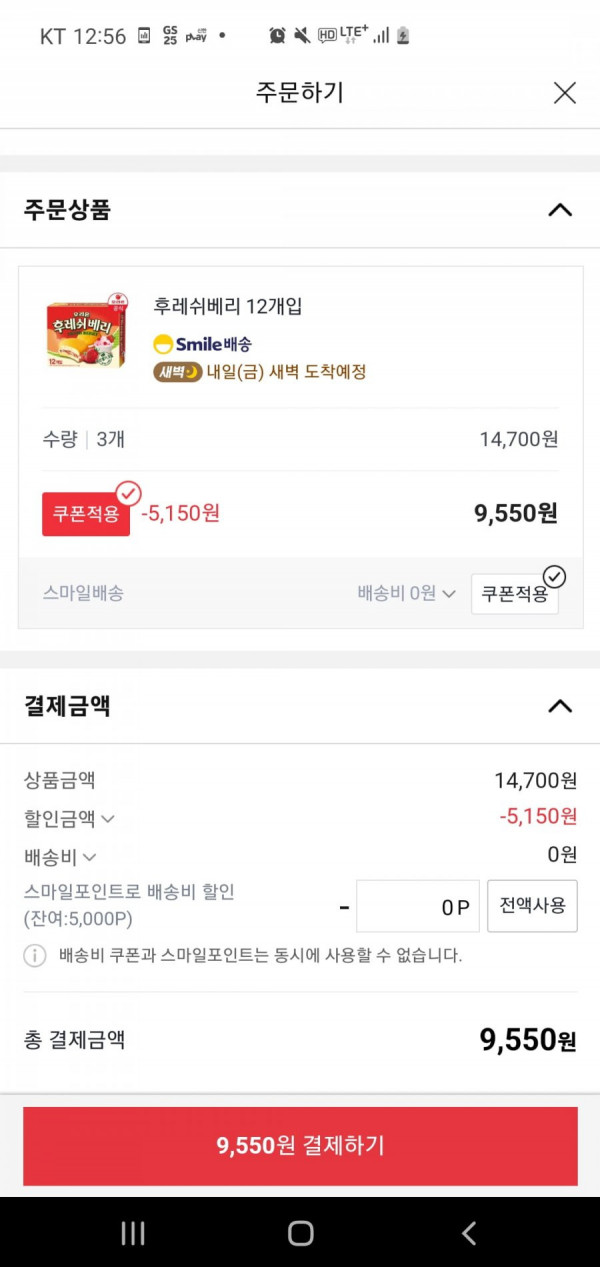Focus the Smile point input field
The height and width of the screenshot is (1267, 600).
pyautogui.click(x=418, y=906)
